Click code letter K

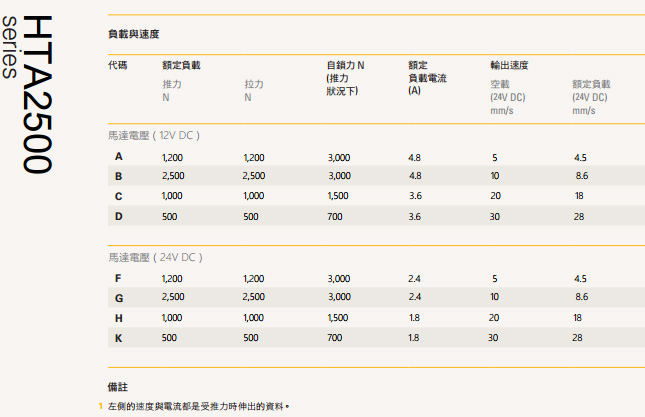pos(118,338)
